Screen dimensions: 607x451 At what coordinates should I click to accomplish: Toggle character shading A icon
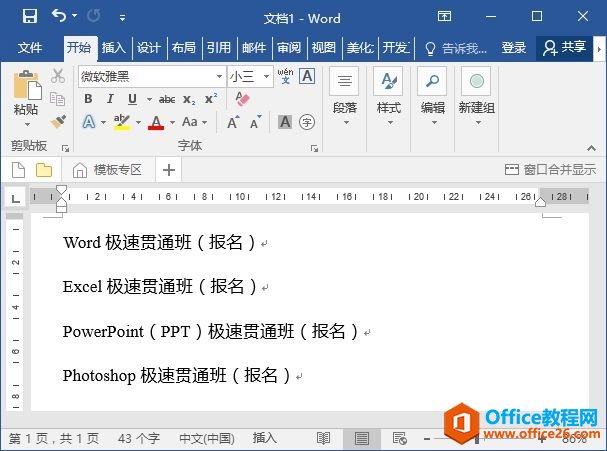pos(285,122)
